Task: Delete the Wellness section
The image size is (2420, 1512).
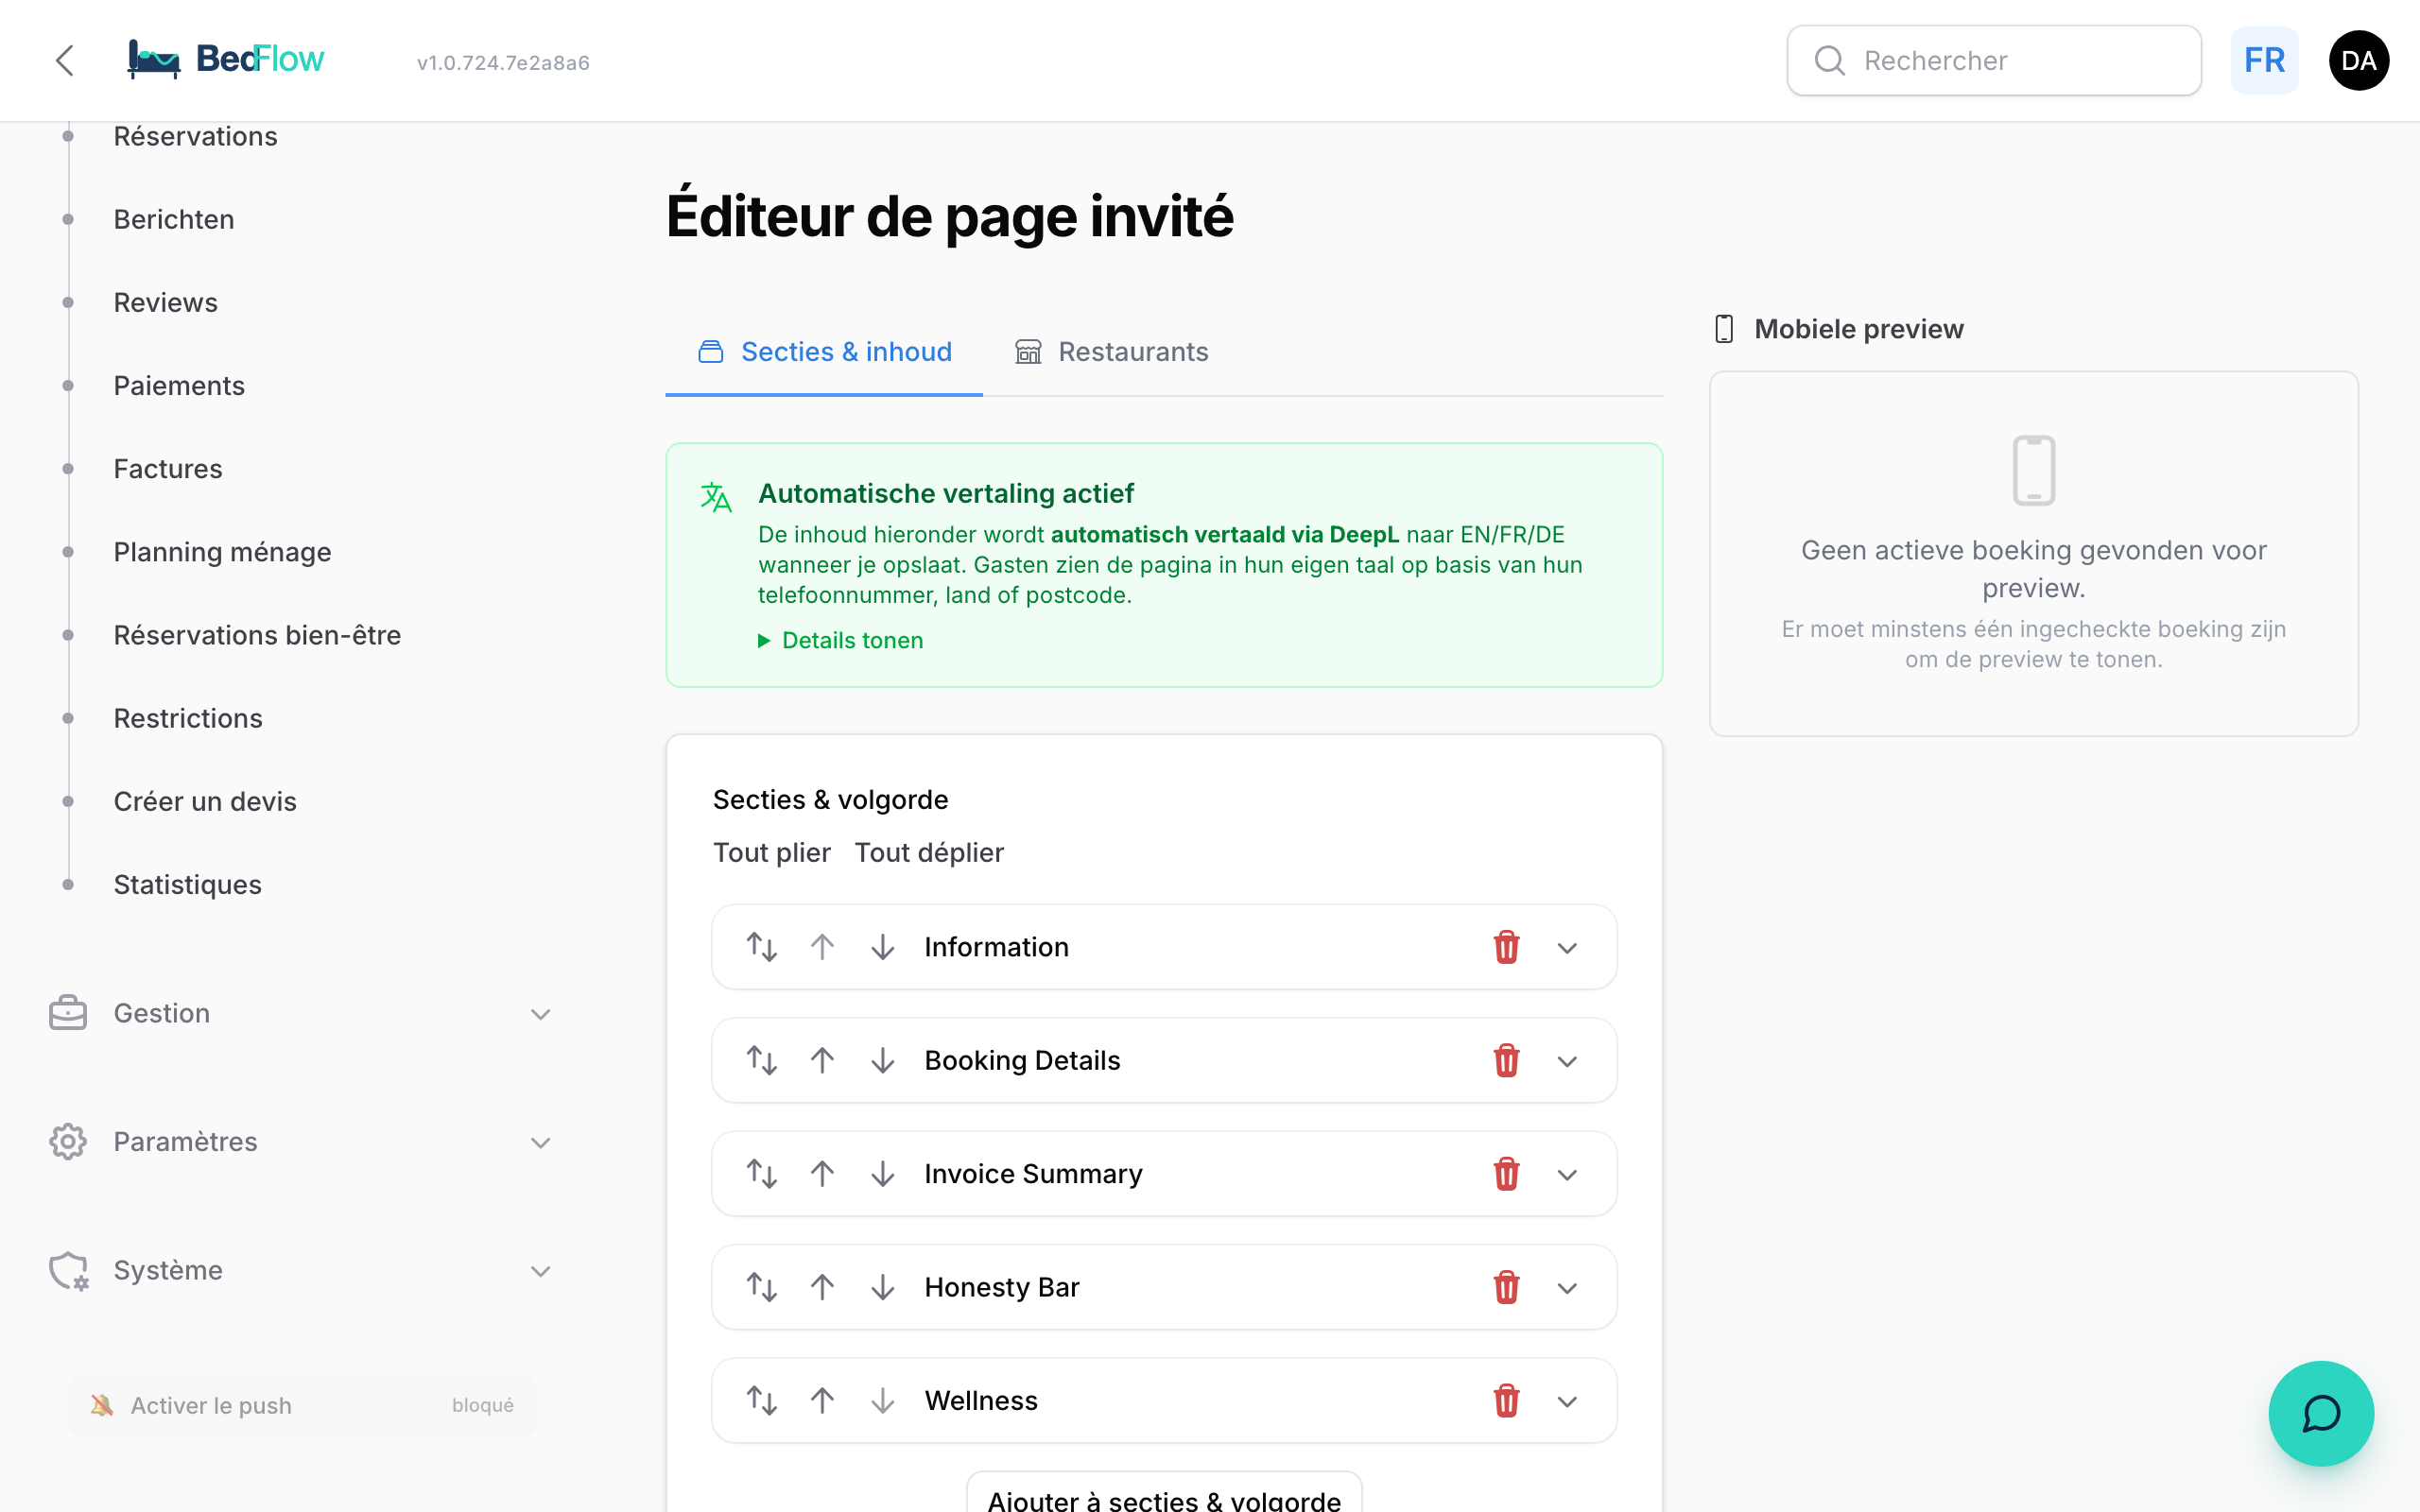Action: 1506,1400
